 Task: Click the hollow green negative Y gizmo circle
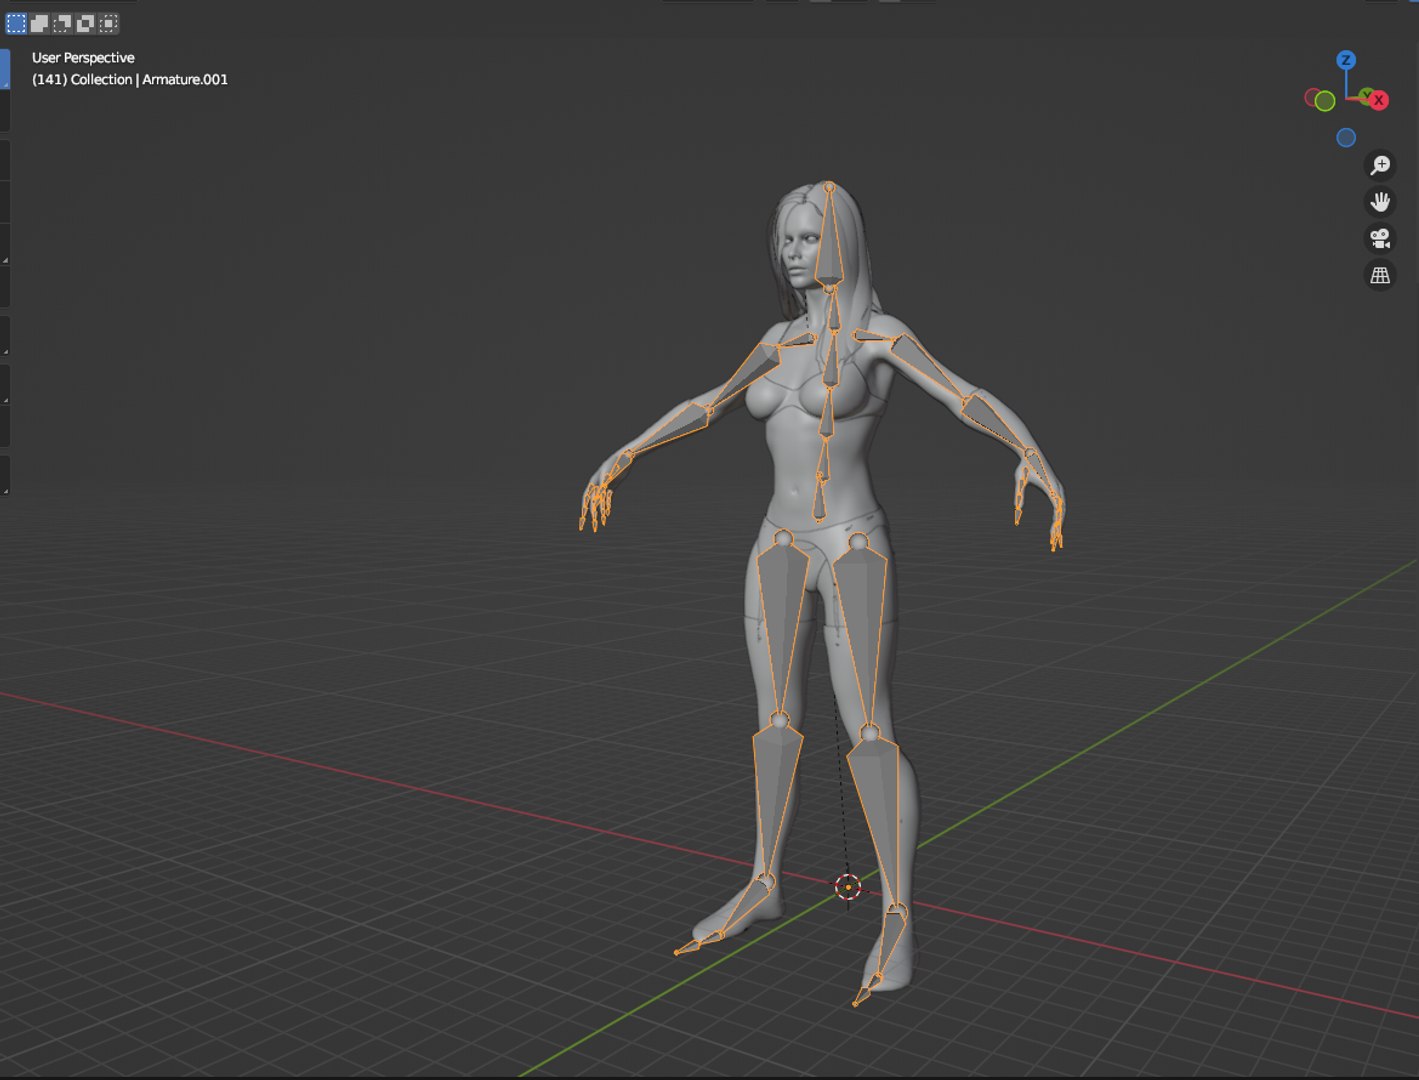(1325, 101)
